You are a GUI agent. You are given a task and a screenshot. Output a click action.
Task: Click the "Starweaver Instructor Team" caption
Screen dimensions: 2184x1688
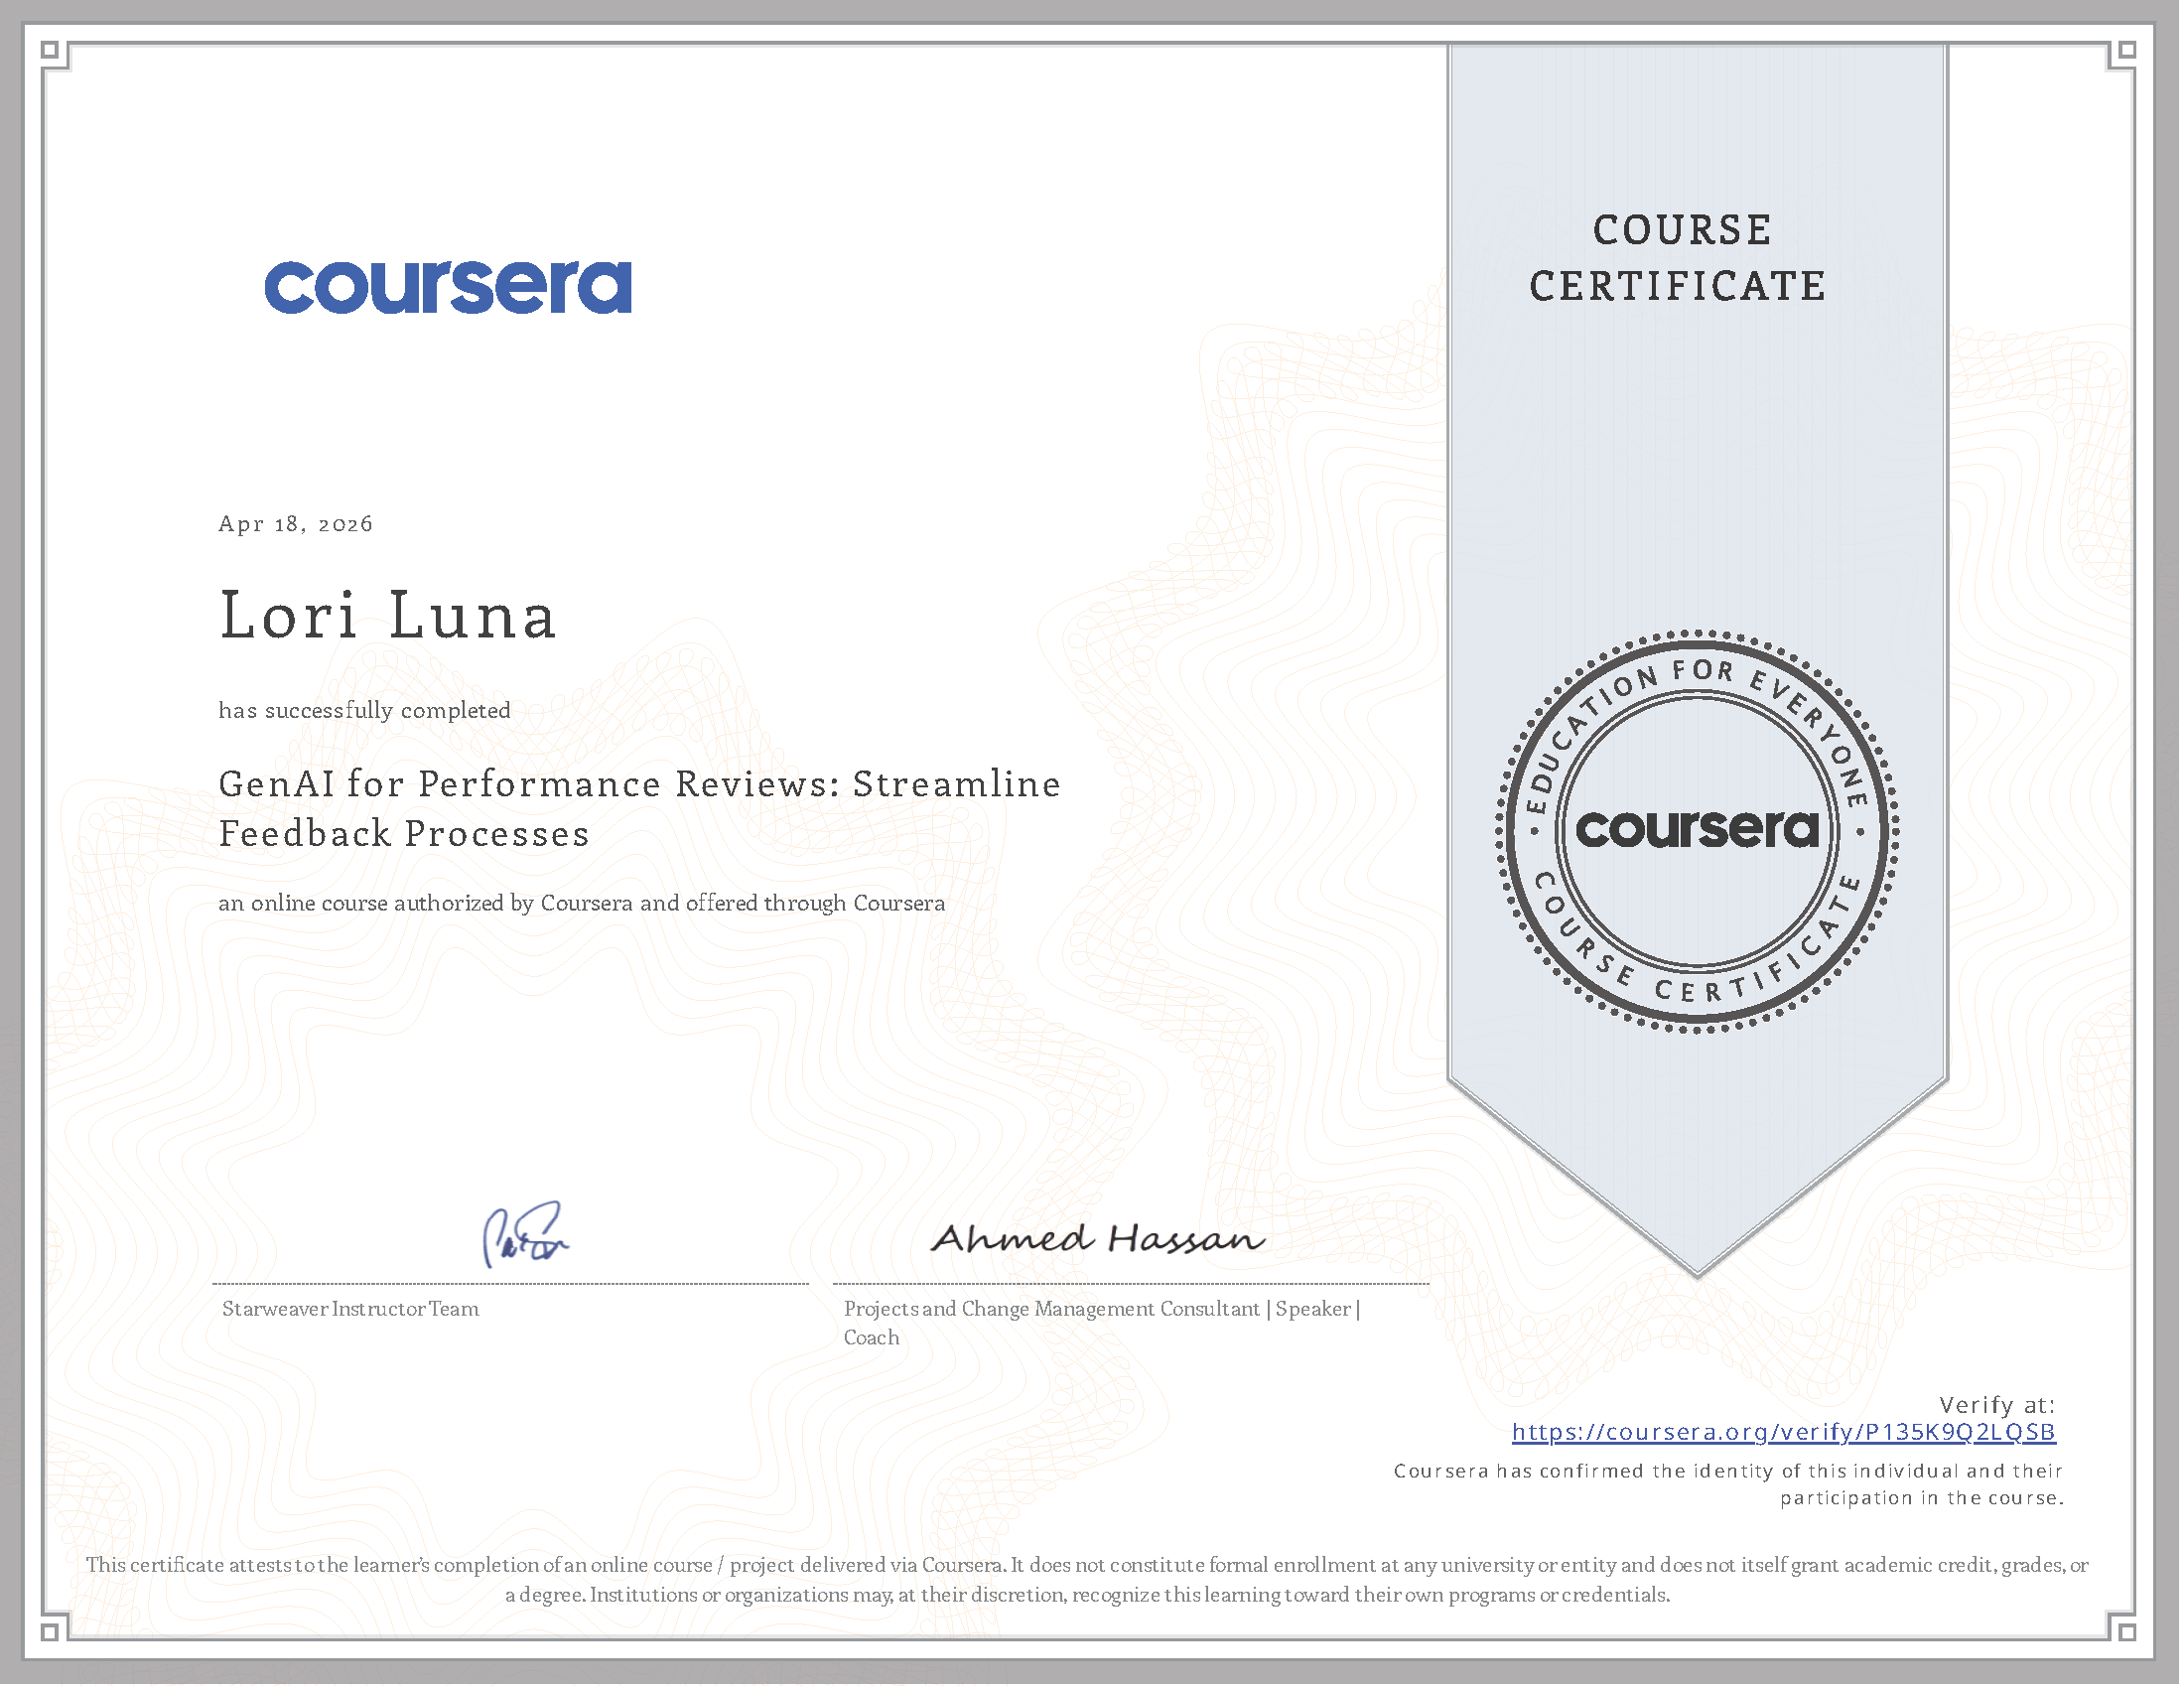(351, 1312)
